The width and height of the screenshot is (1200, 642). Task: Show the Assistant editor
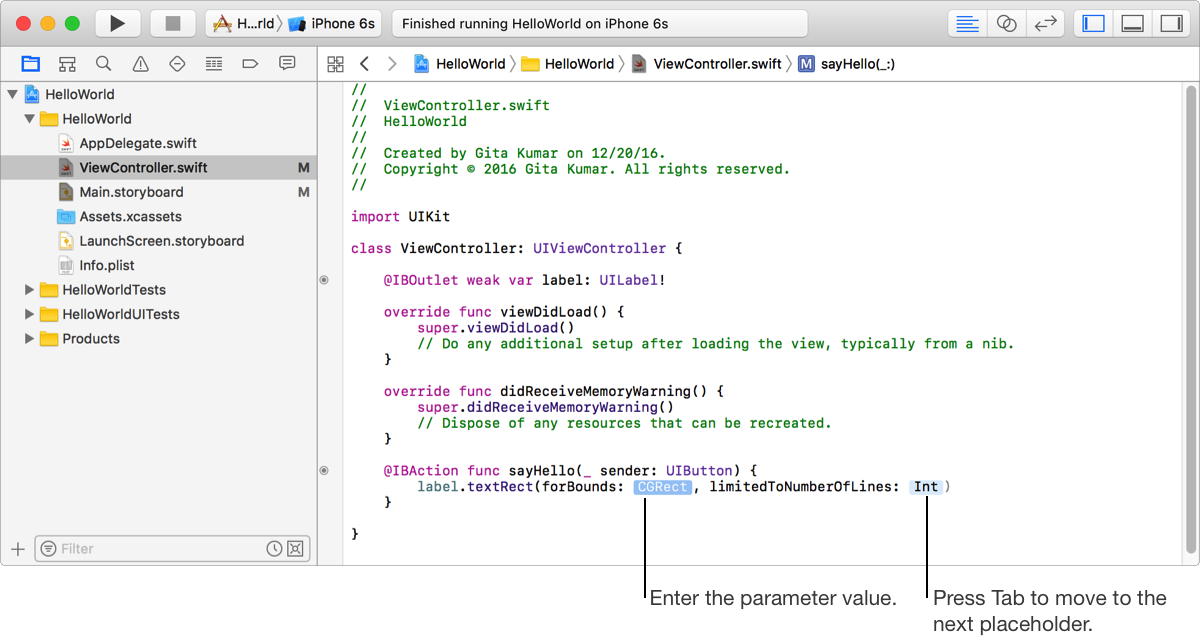(x=1006, y=23)
